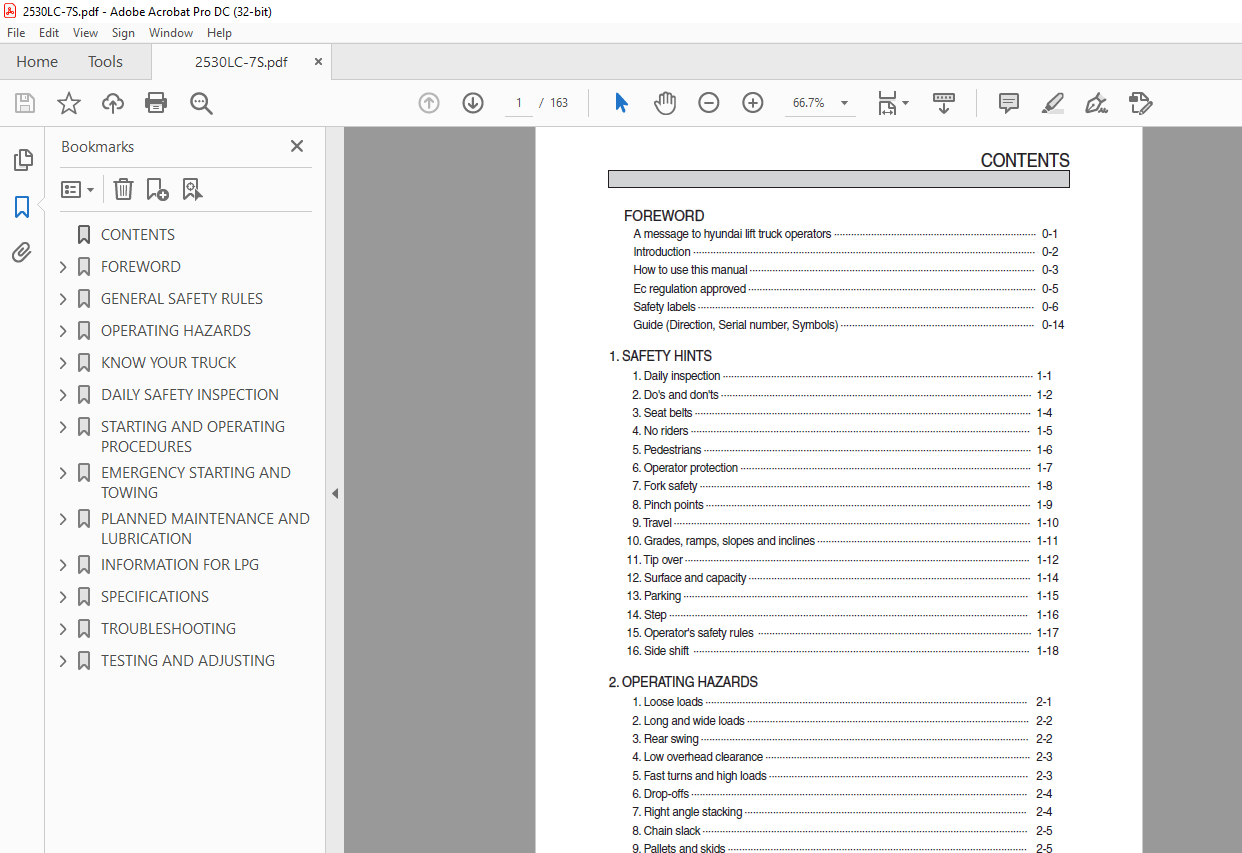Viewport: 1242px width, 853px height.
Task: Click the current page number field
Action: click(519, 103)
